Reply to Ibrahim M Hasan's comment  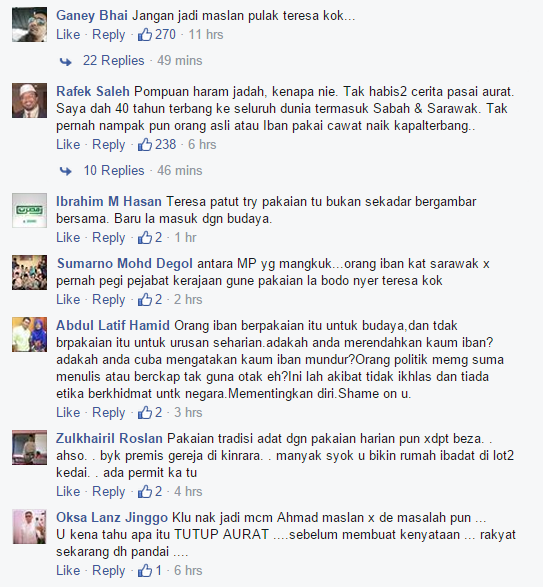tap(109, 238)
